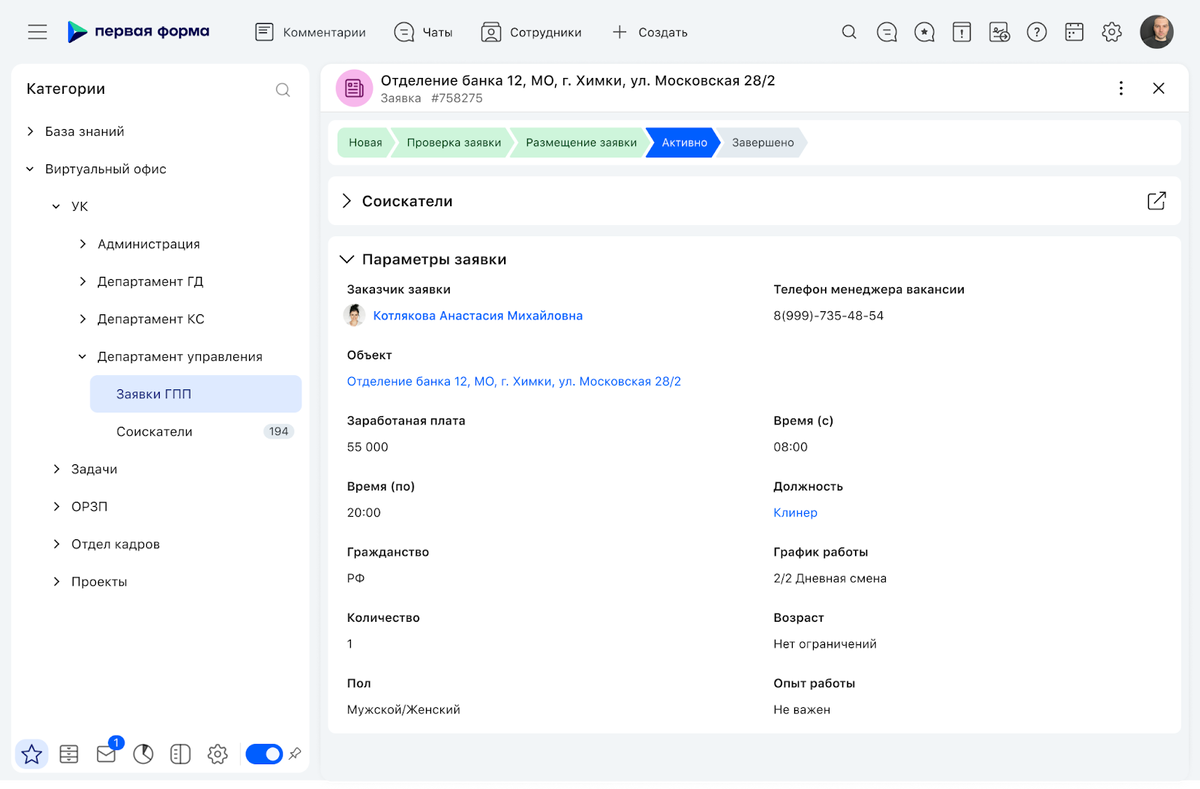Open the calendar icon in the top bar
Viewport: 1200px width, 789px height.
(1074, 31)
